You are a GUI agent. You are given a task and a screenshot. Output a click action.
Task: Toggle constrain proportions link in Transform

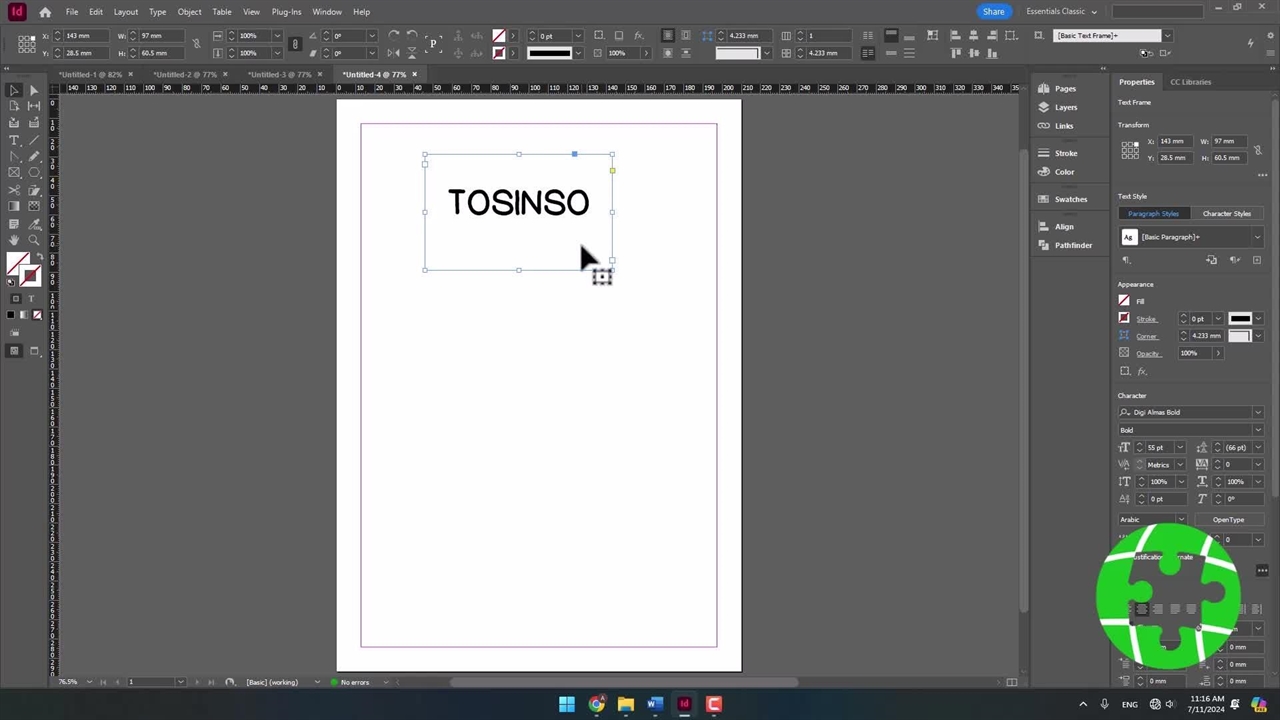pos(1257,150)
